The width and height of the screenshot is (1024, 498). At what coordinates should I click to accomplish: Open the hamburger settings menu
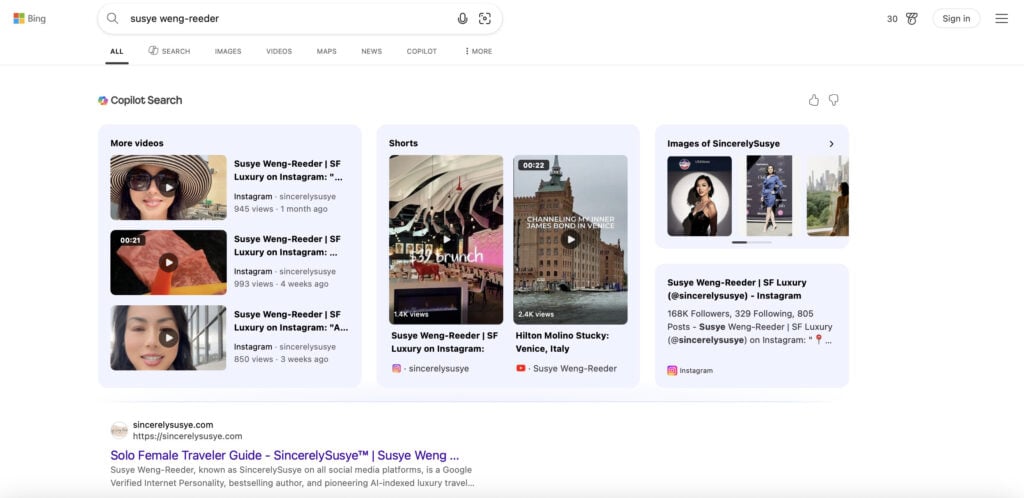(1001, 18)
